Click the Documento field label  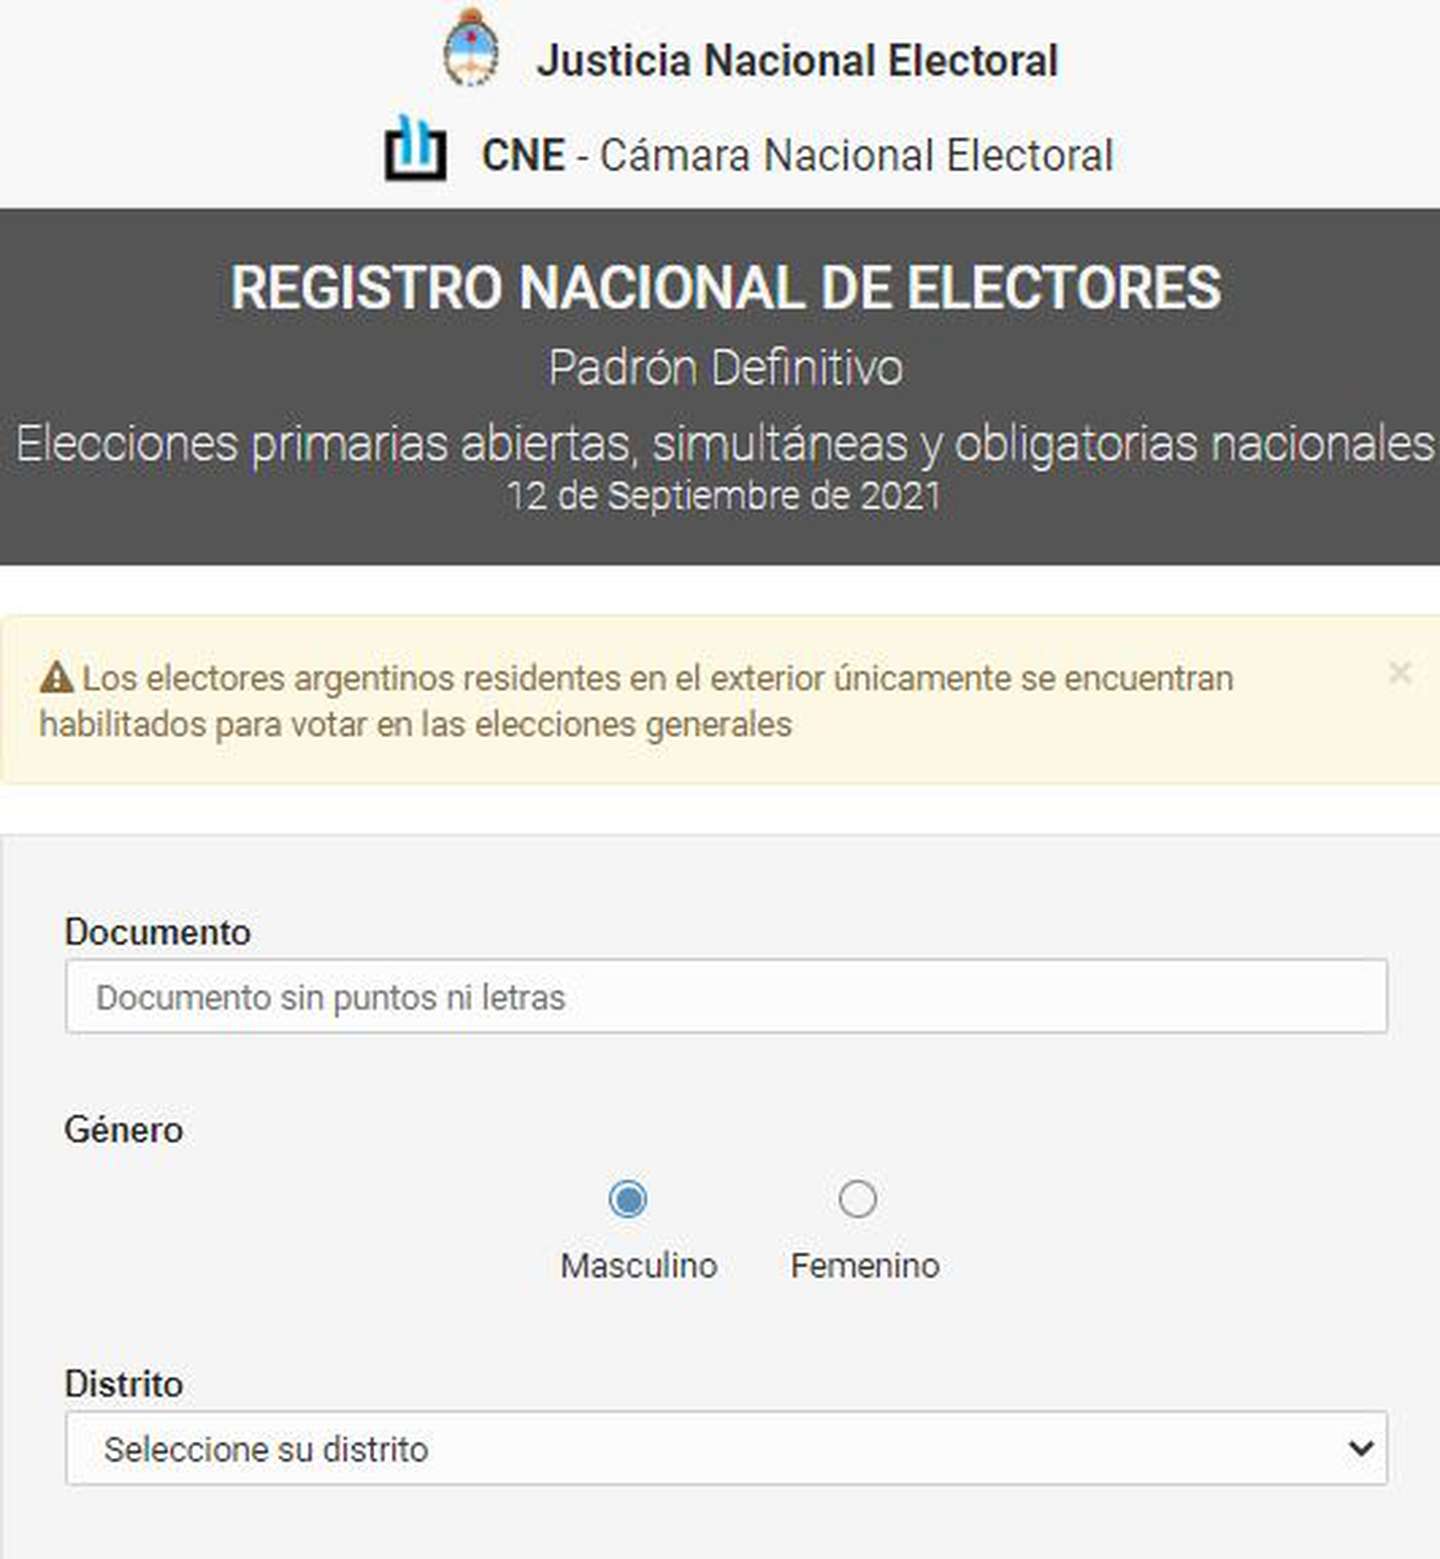click(x=157, y=932)
